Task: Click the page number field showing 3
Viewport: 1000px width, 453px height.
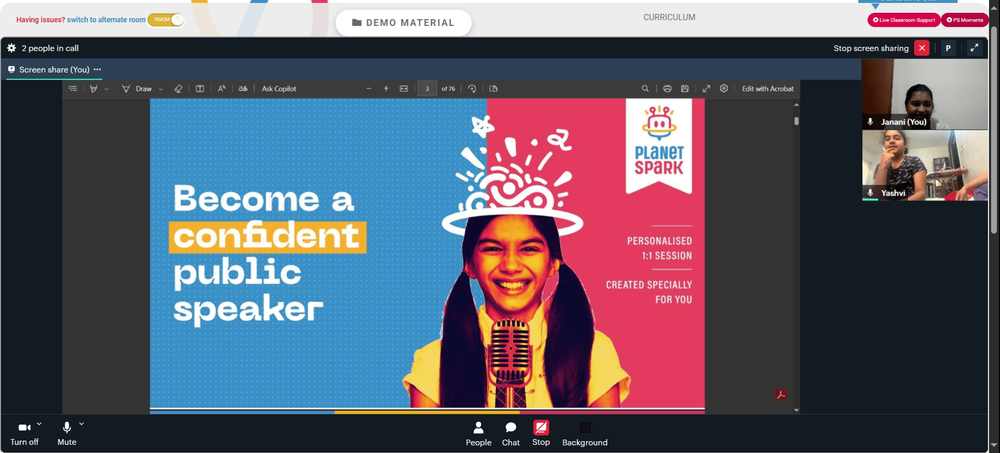Action: (427, 89)
